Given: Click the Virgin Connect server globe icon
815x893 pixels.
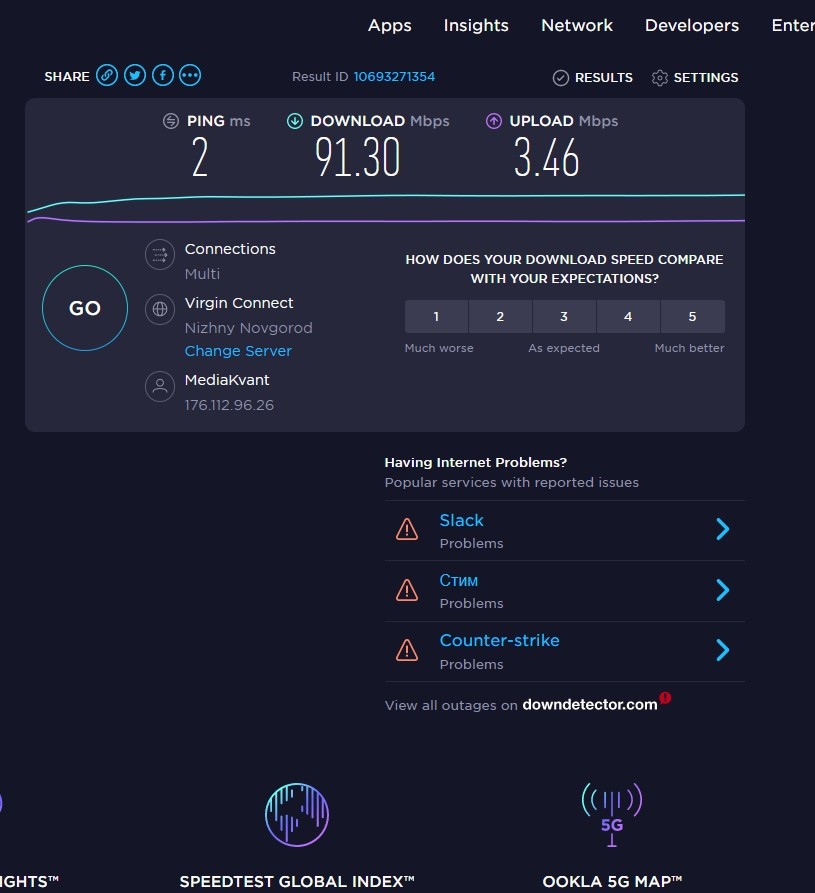Looking at the screenshot, I should click(x=160, y=309).
